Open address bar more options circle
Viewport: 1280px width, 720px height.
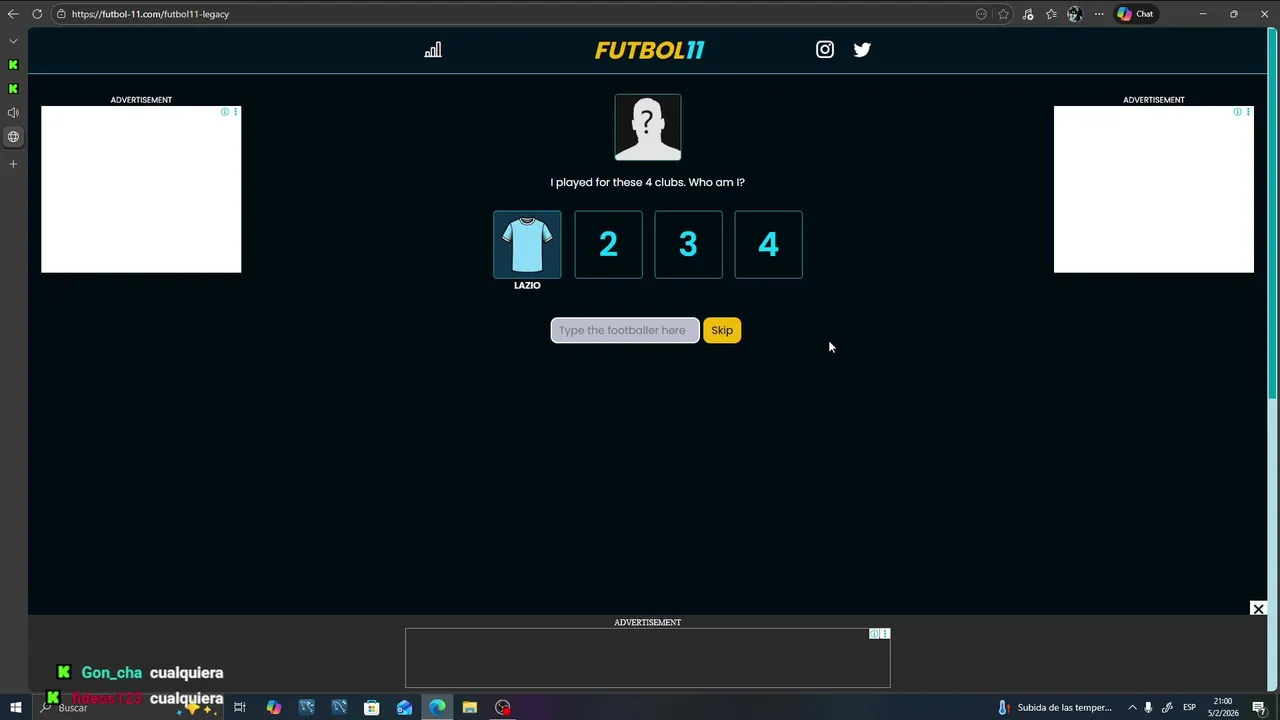coord(981,14)
